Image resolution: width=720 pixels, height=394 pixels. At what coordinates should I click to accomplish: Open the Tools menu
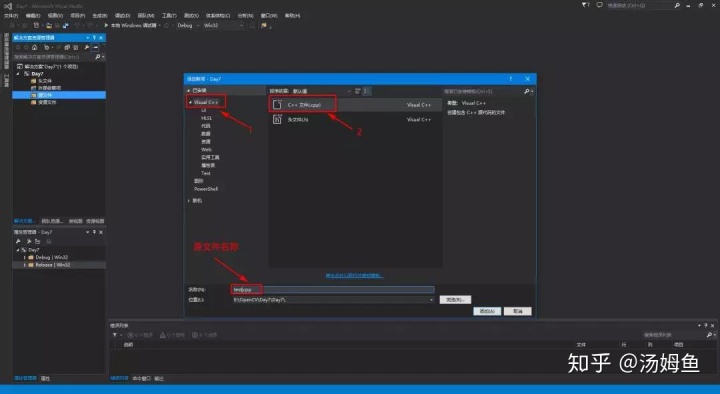169,16
